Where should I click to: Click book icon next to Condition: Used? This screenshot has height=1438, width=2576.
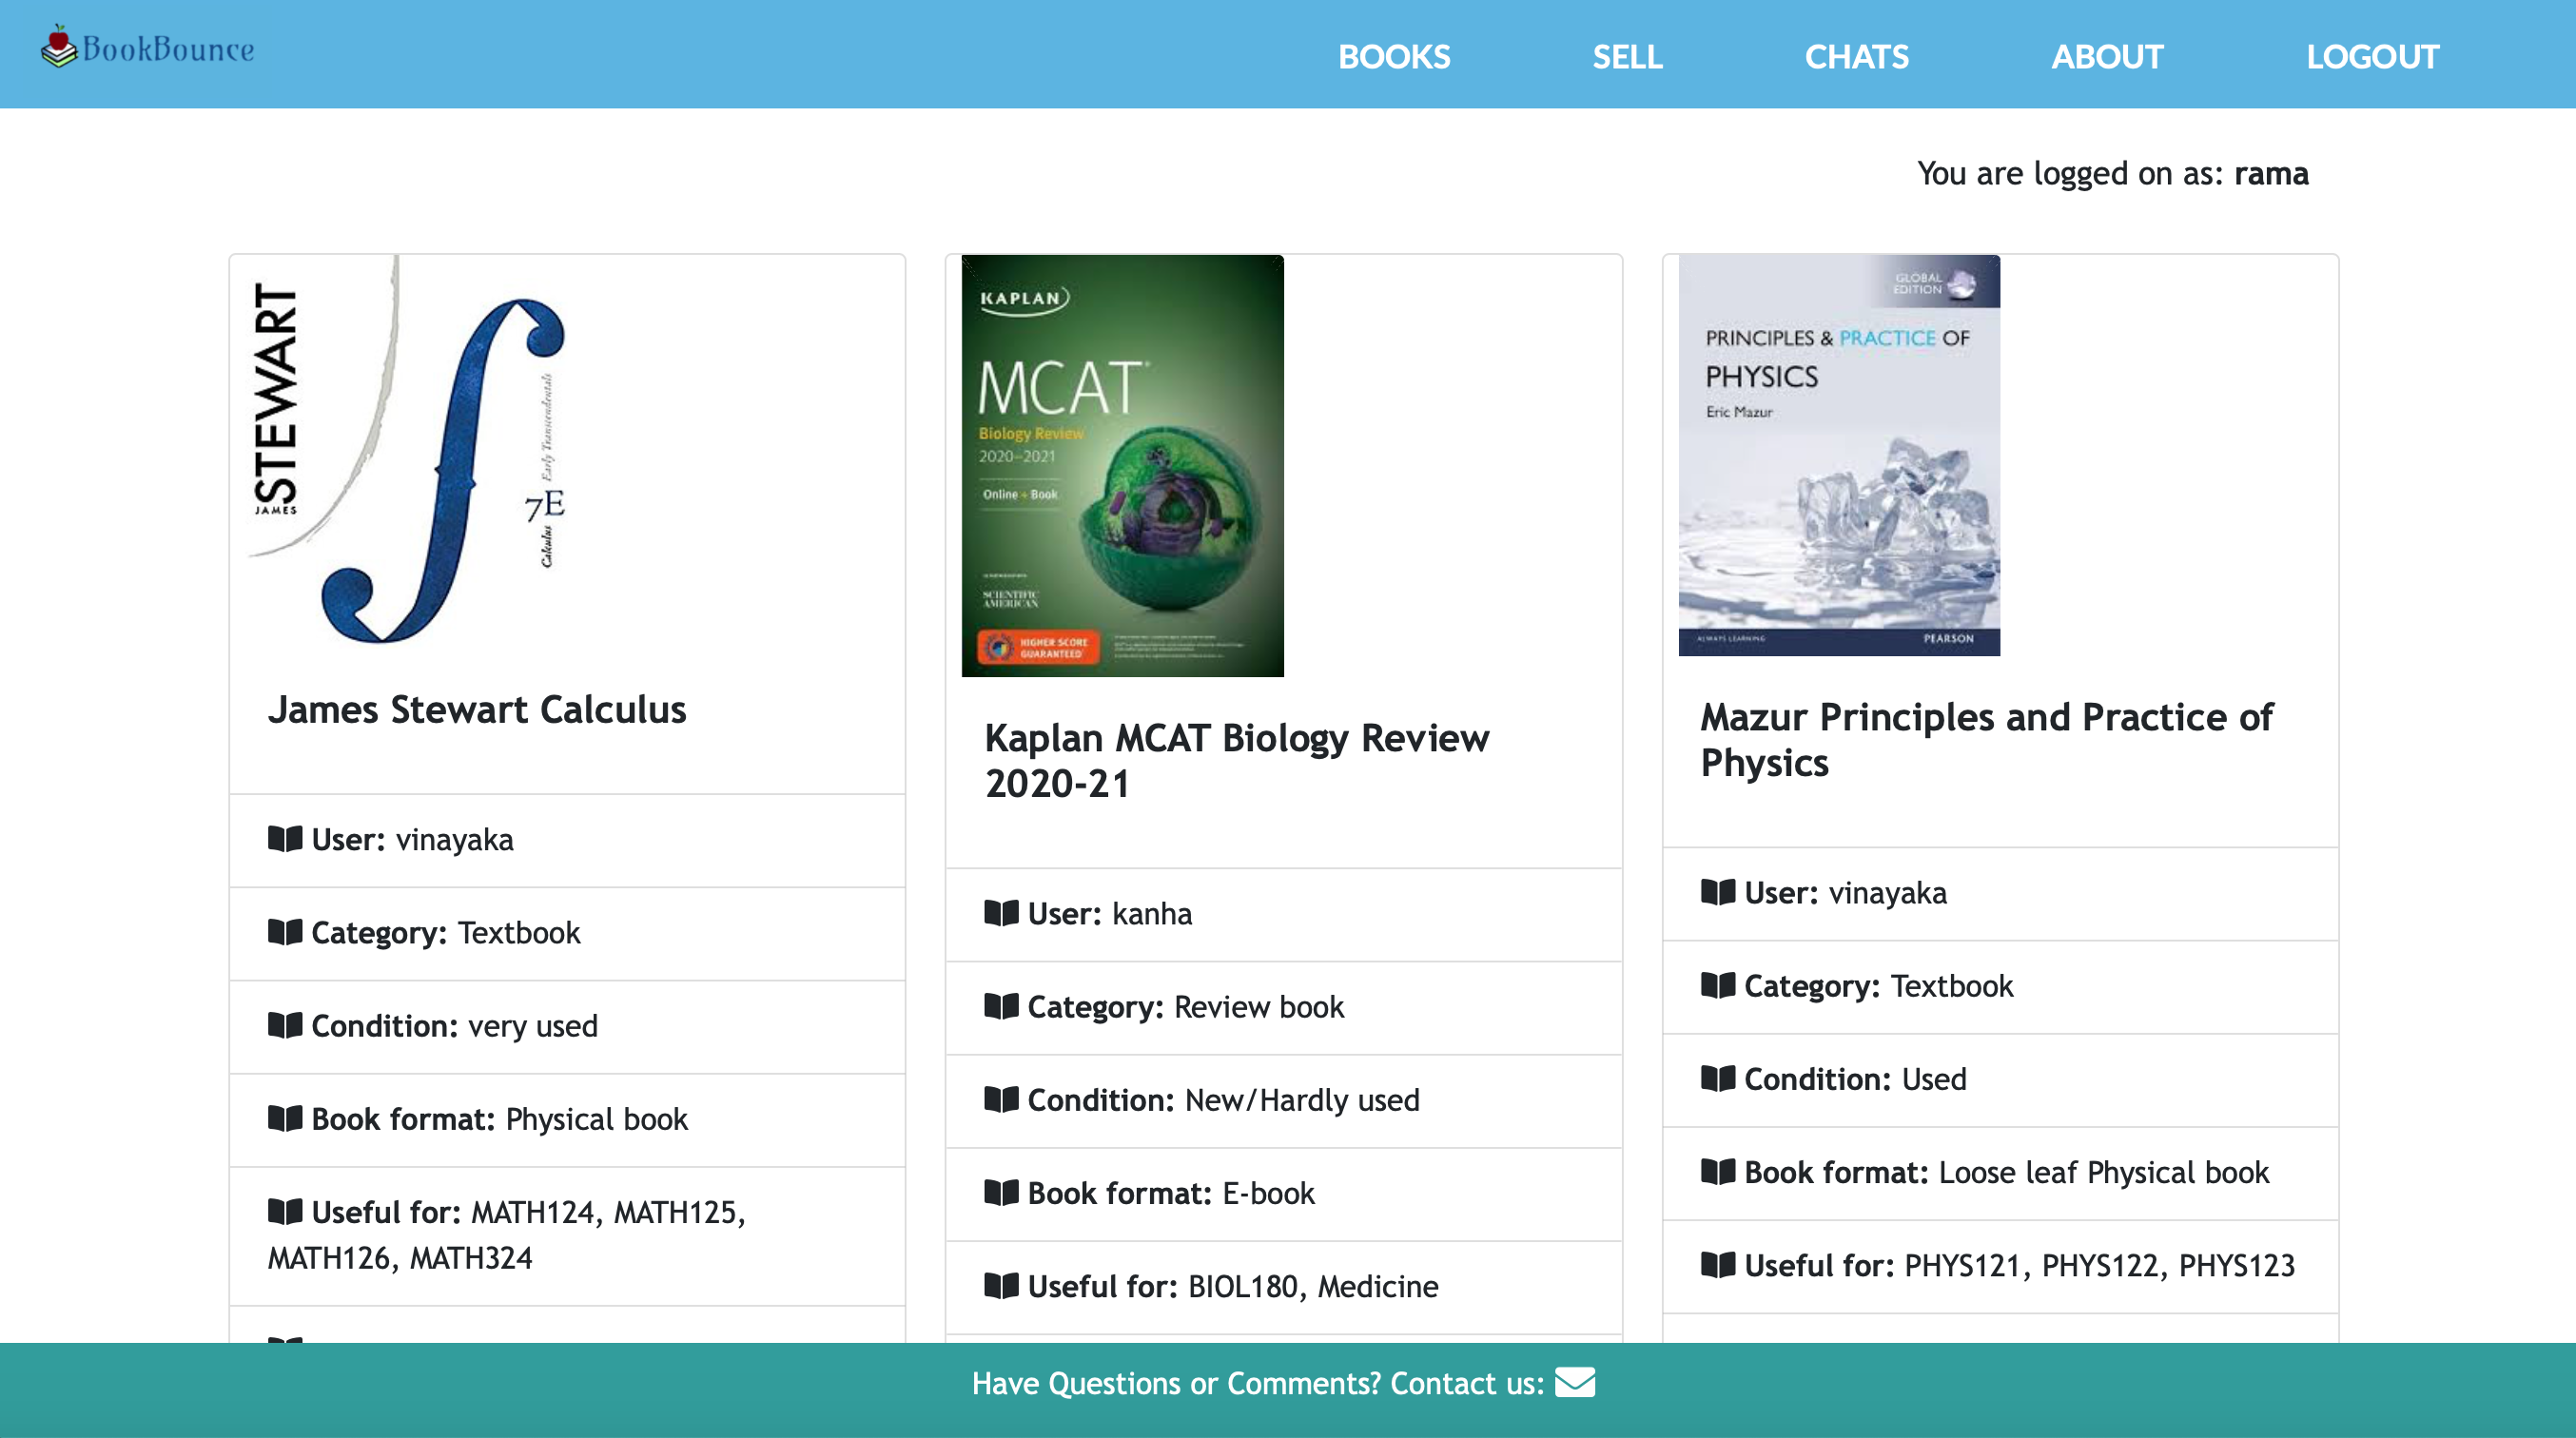pyautogui.click(x=1718, y=1078)
